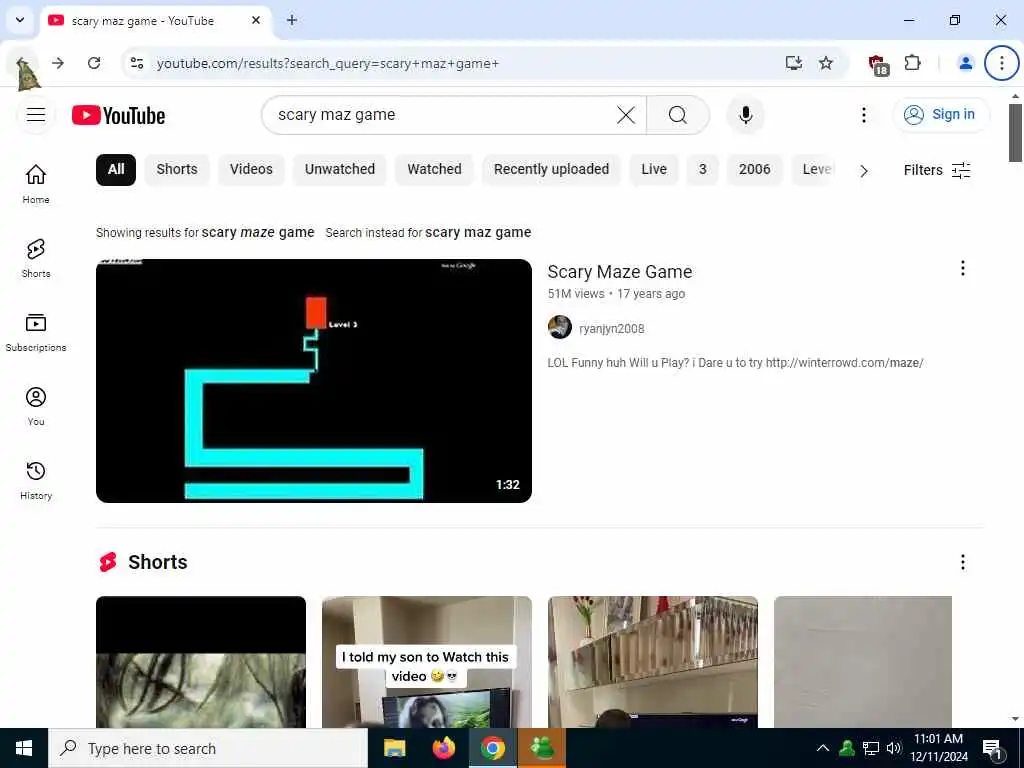The height and width of the screenshot is (768, 1024).
Task: Play the Scary Maze Game thumbnail
Action: click(313, 381)
